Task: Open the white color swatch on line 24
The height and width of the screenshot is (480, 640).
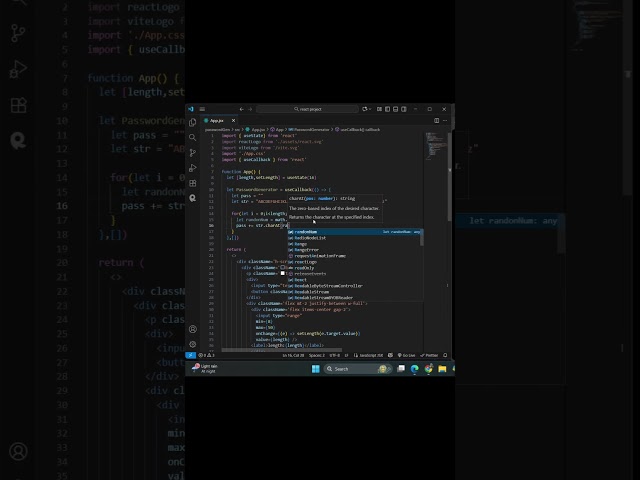Action: 282,273
